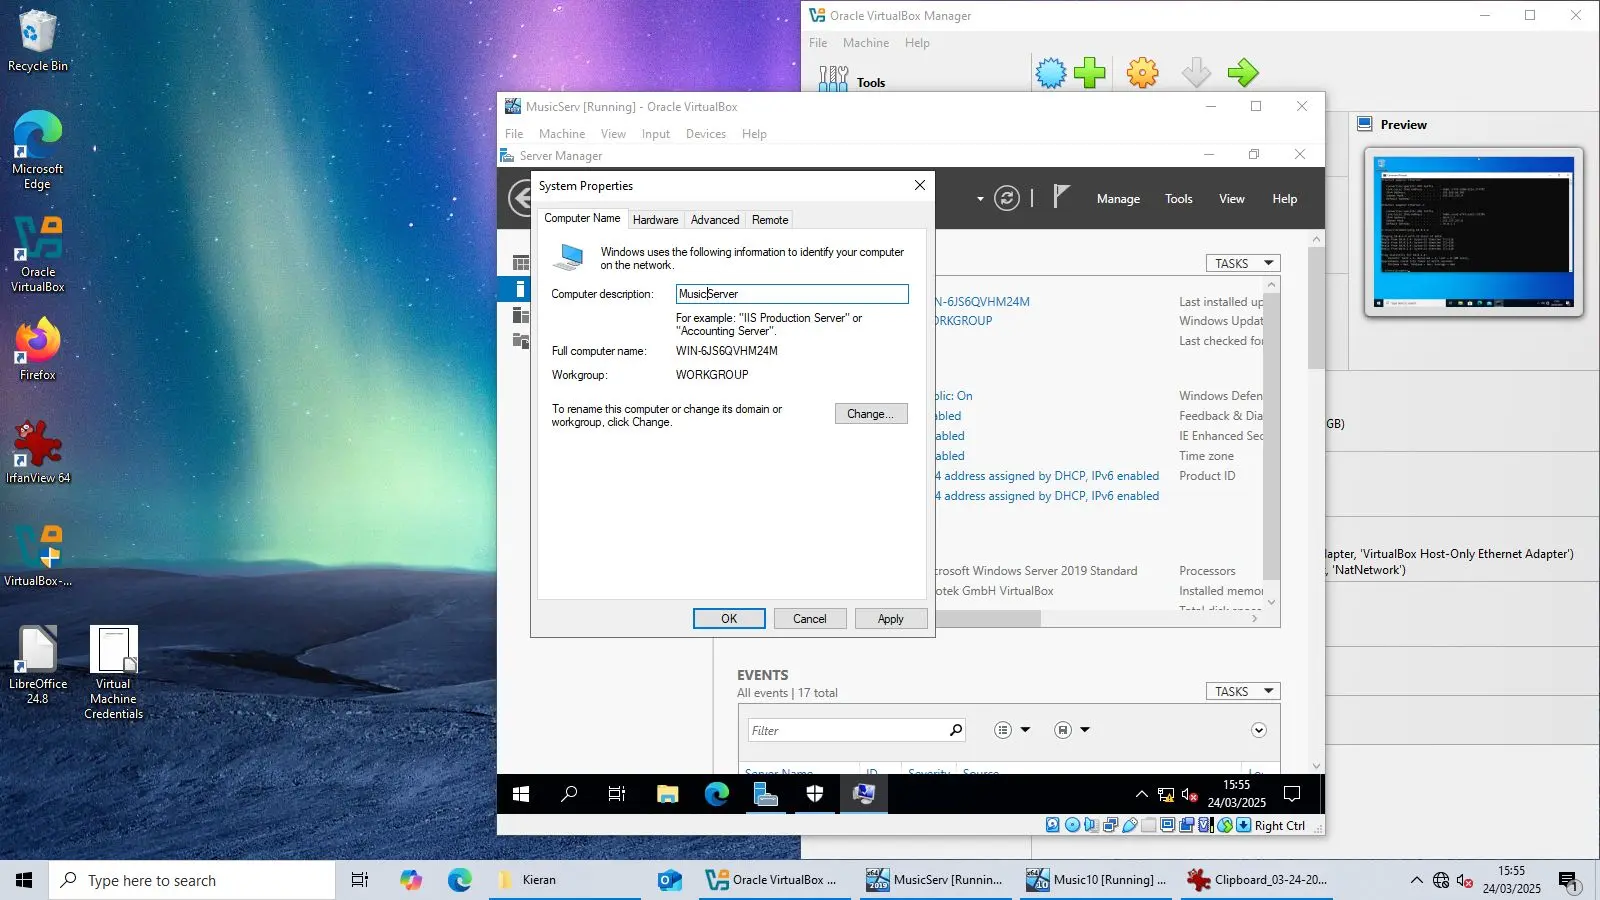This screenshot has height=900, width=1600.
Task: Click the Windows Defender shield icon in guest taskbar
Action: click(x=814, y=794)
